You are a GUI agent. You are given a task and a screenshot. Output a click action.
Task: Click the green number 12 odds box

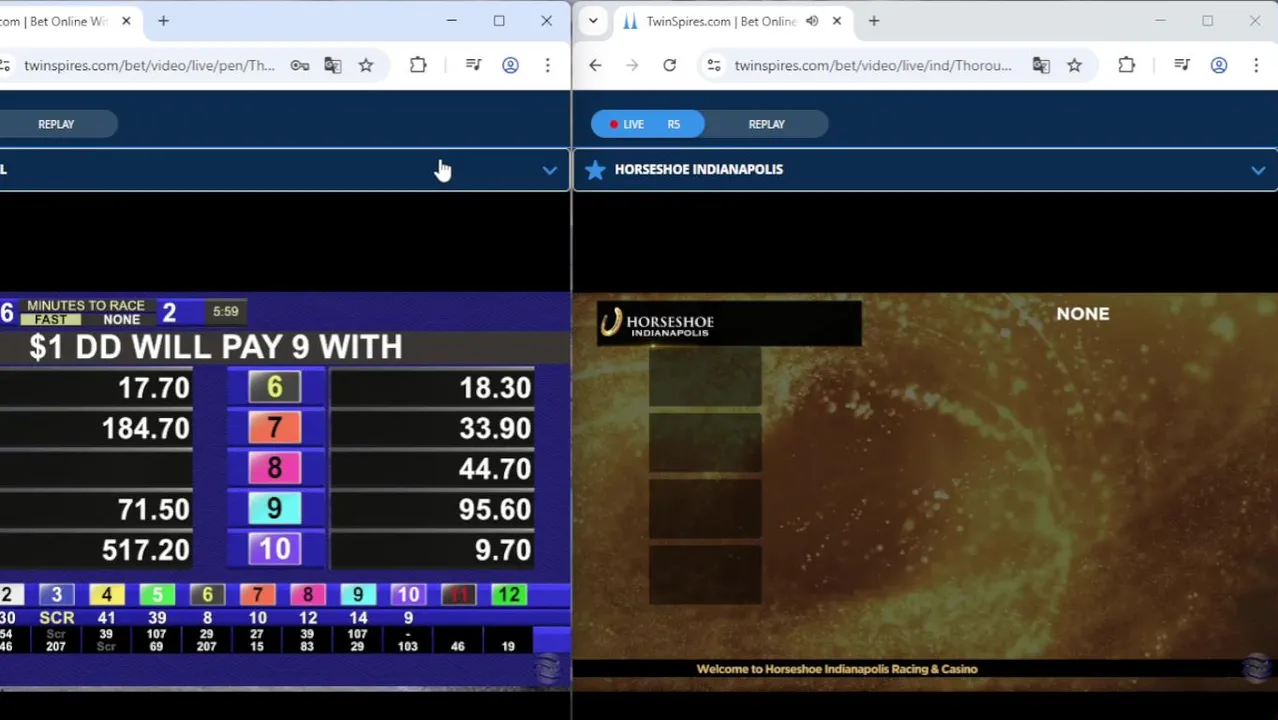[508, 595]
